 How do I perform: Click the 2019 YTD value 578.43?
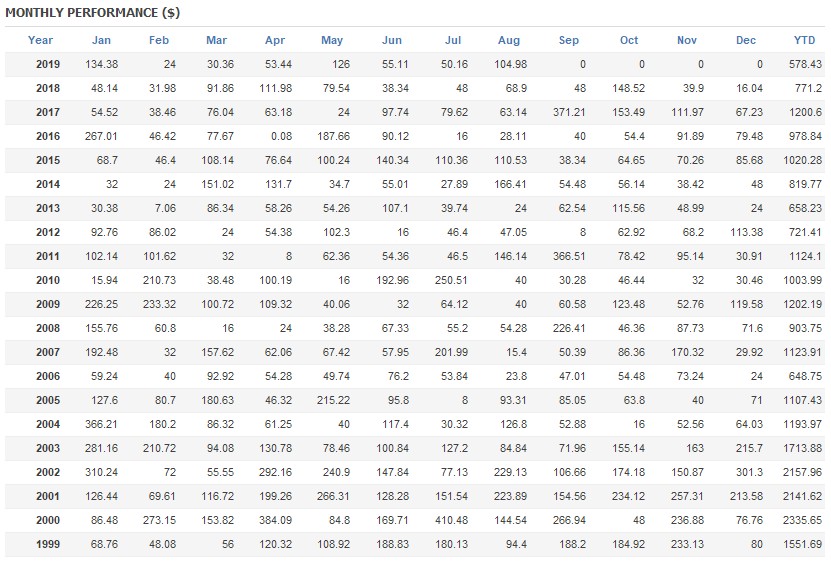[805, 64]
